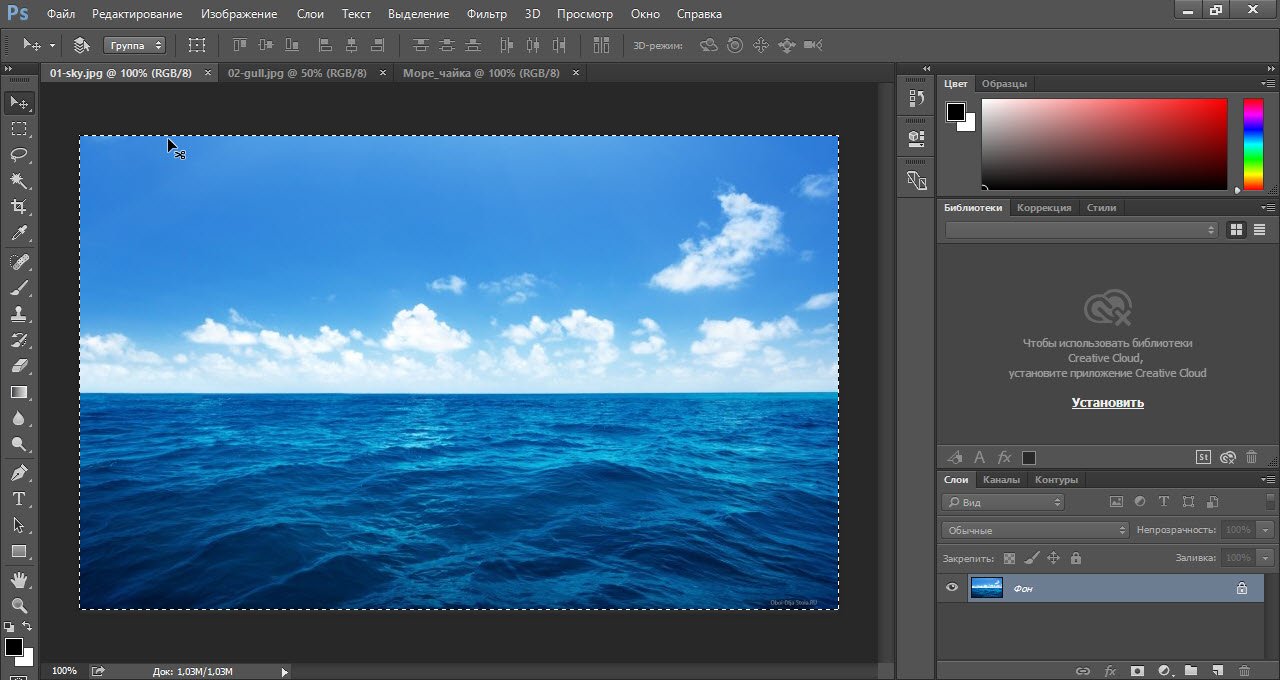
Task: Choose the Horizontal Type tool
Action: (19, 499)
